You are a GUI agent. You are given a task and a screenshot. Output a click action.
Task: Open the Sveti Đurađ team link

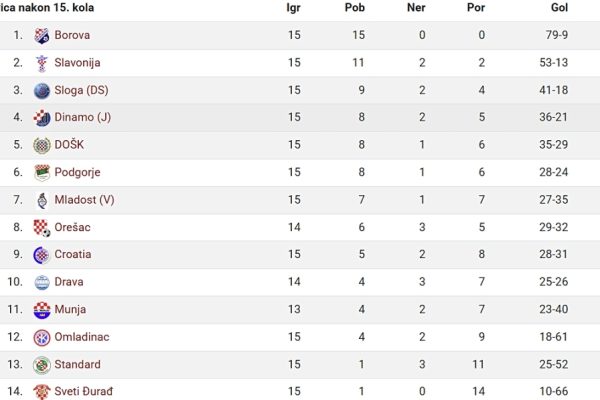coord(84,392)
